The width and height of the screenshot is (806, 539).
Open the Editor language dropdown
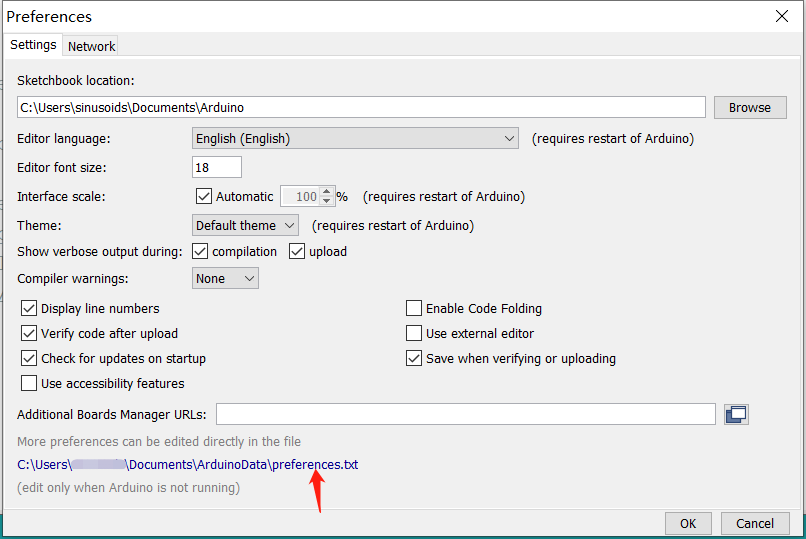tap(355, 138)
